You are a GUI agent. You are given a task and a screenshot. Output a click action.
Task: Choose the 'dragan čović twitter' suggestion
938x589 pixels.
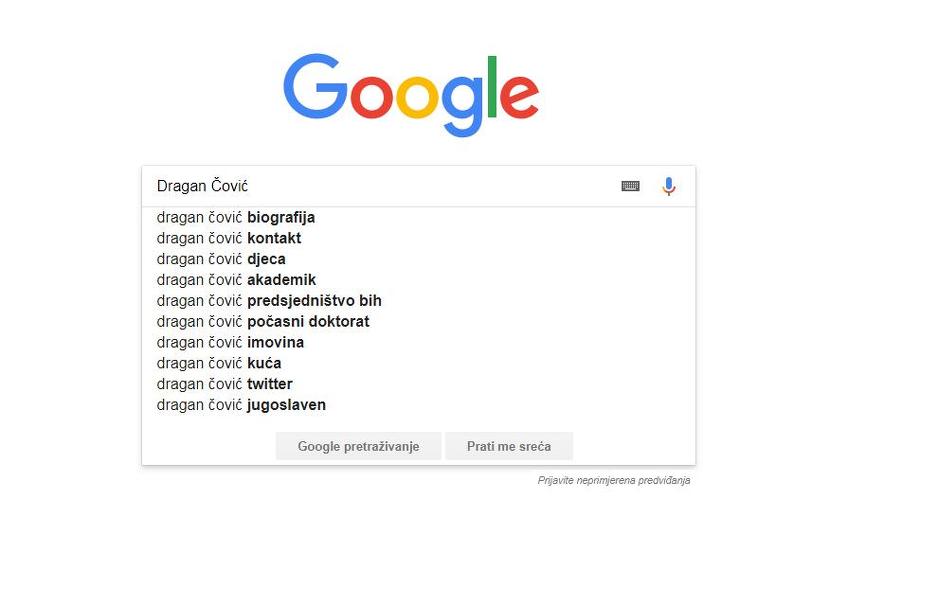(225, 384)
